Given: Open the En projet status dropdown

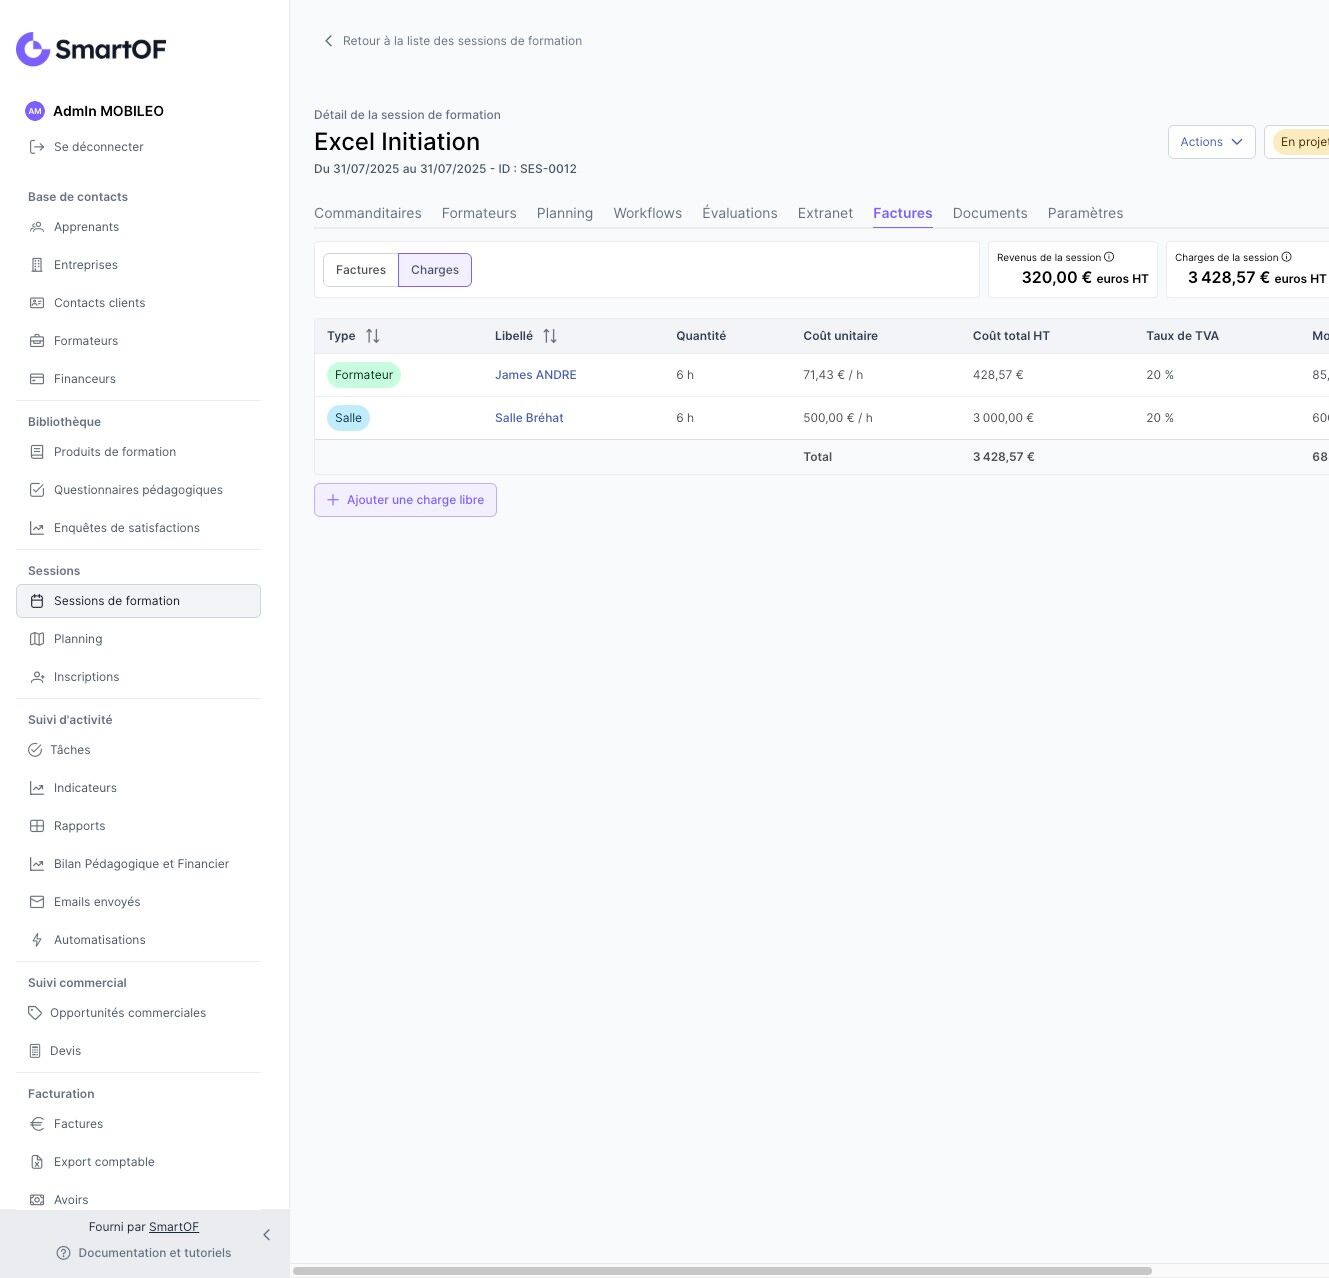Looking at the screenshot, I should (1302, 142).
